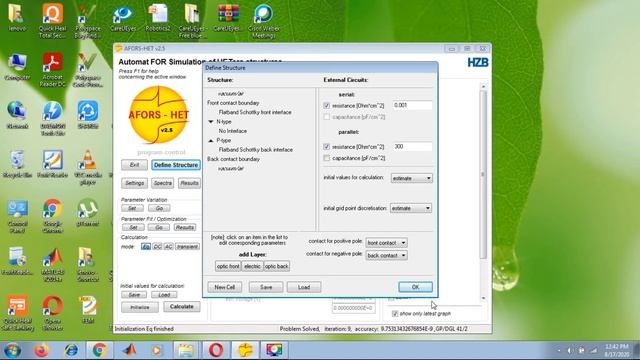The height and width of the screenshot is (360, 640).
Task: Add an optic back layer
Action: (276, 266)
